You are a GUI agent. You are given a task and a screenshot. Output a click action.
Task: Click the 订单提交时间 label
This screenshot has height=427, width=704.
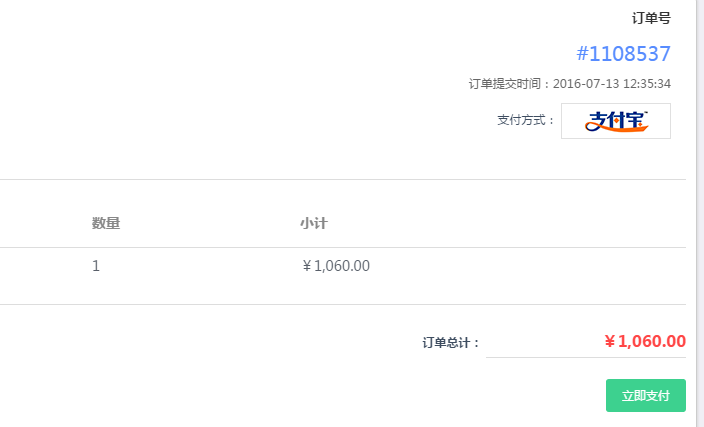pos(507,84)
